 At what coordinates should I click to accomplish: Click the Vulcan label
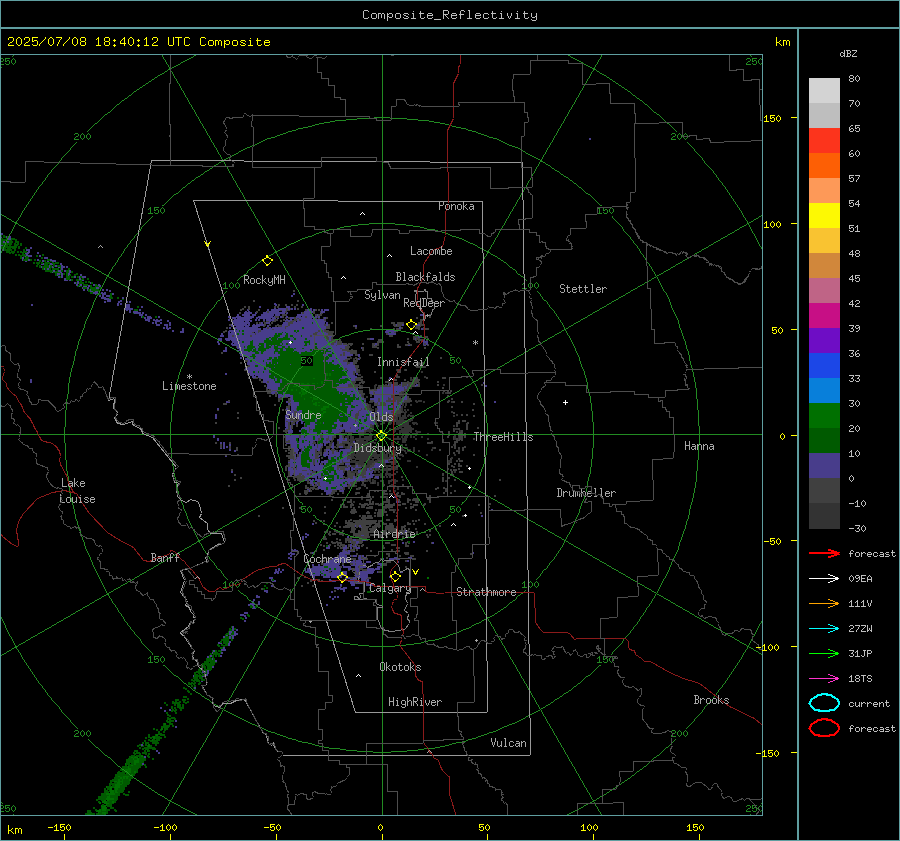(x=509, y=743)
